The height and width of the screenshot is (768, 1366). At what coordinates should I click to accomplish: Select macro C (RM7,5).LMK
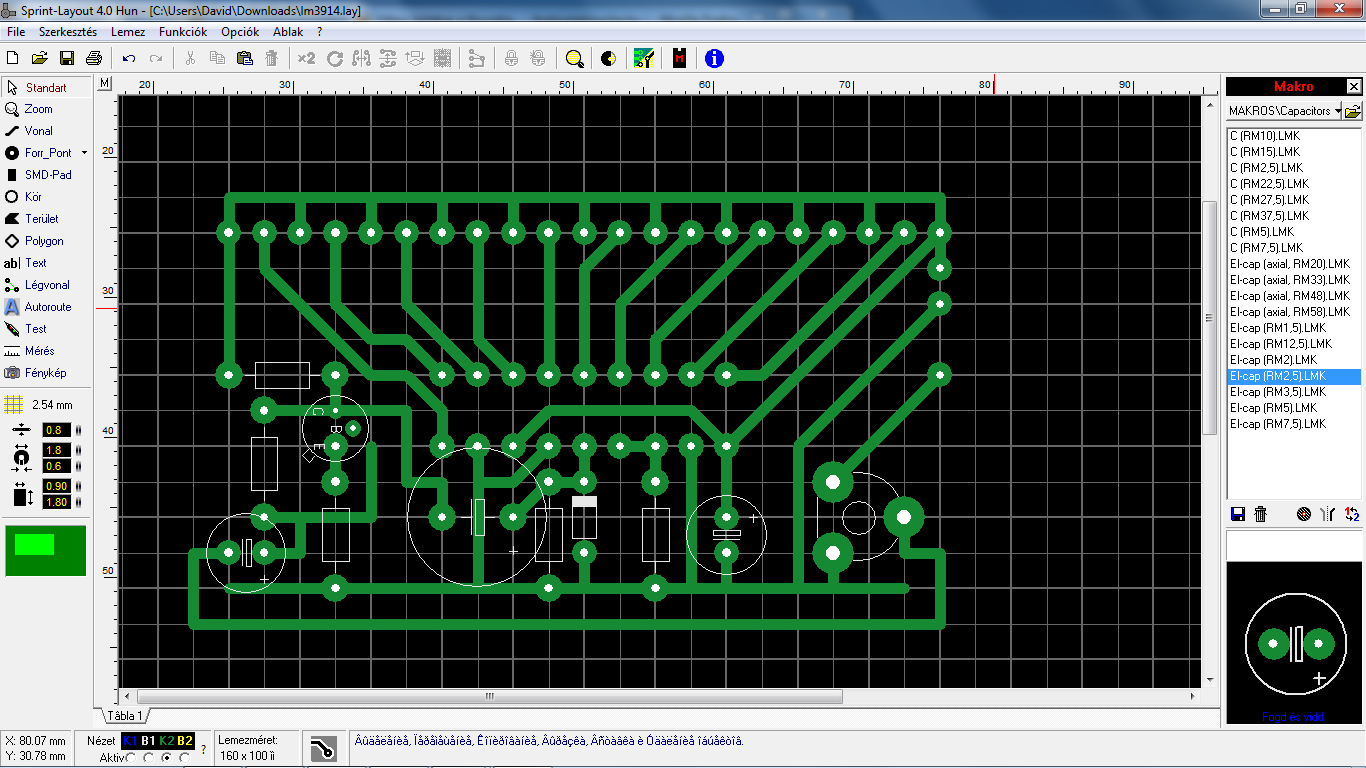(1266, 248)
